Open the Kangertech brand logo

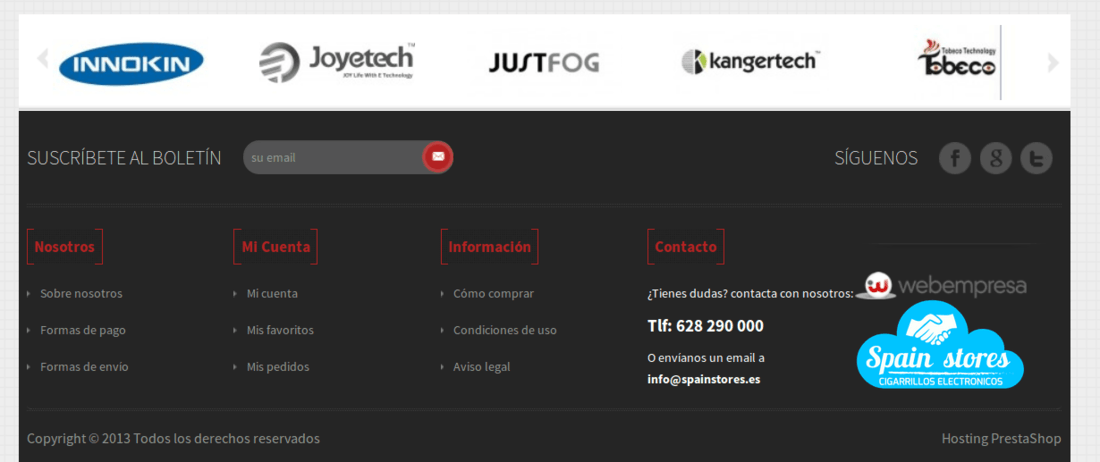pos(750,62)
